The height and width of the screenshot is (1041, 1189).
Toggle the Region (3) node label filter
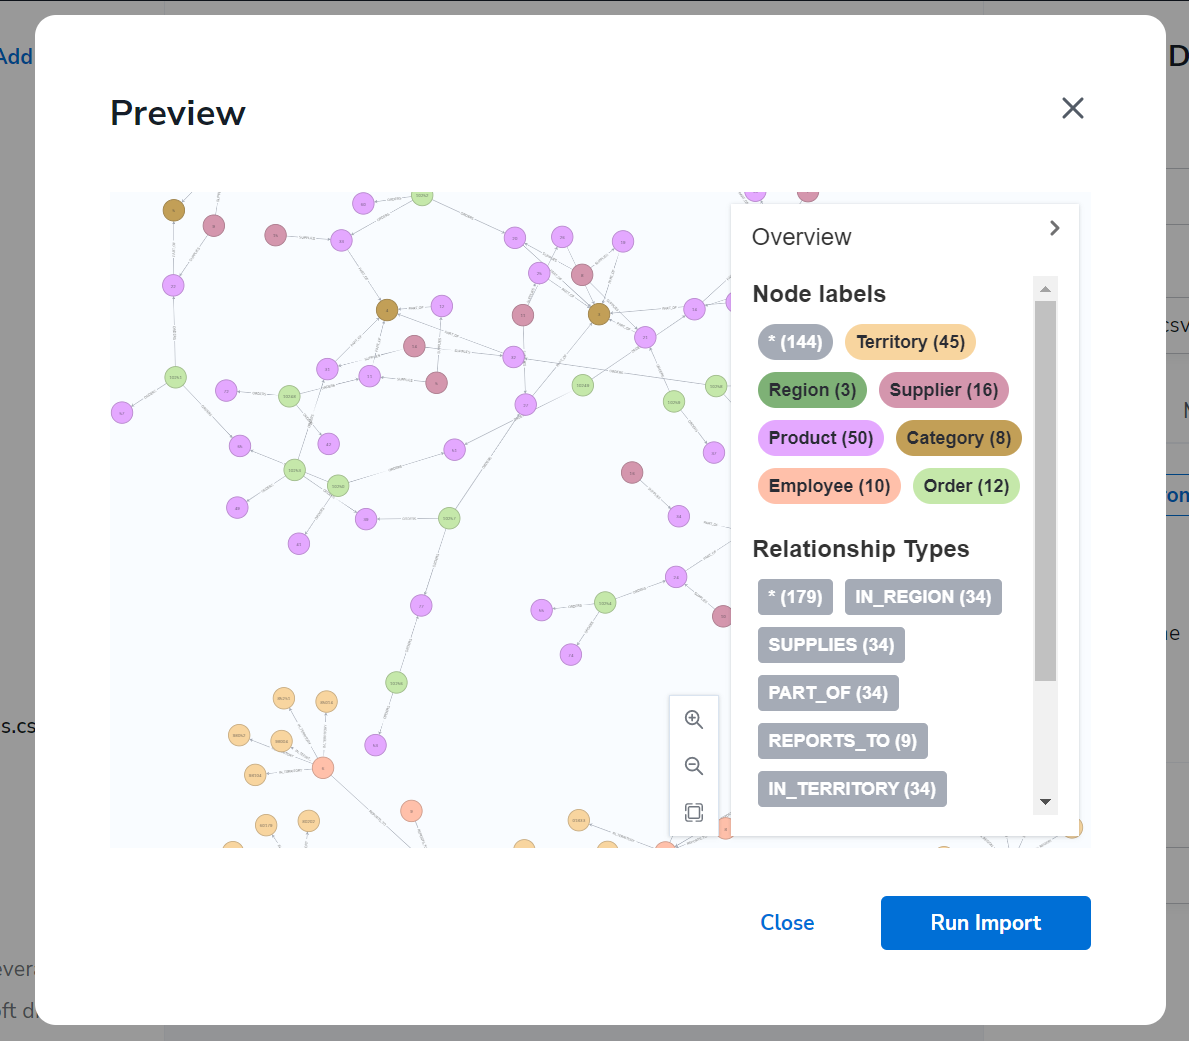(812, 390)
